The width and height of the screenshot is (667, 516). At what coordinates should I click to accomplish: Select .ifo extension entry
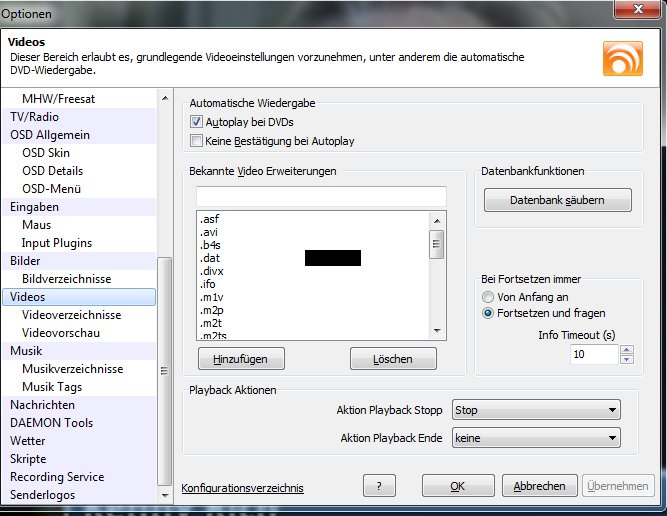point(313,284)
